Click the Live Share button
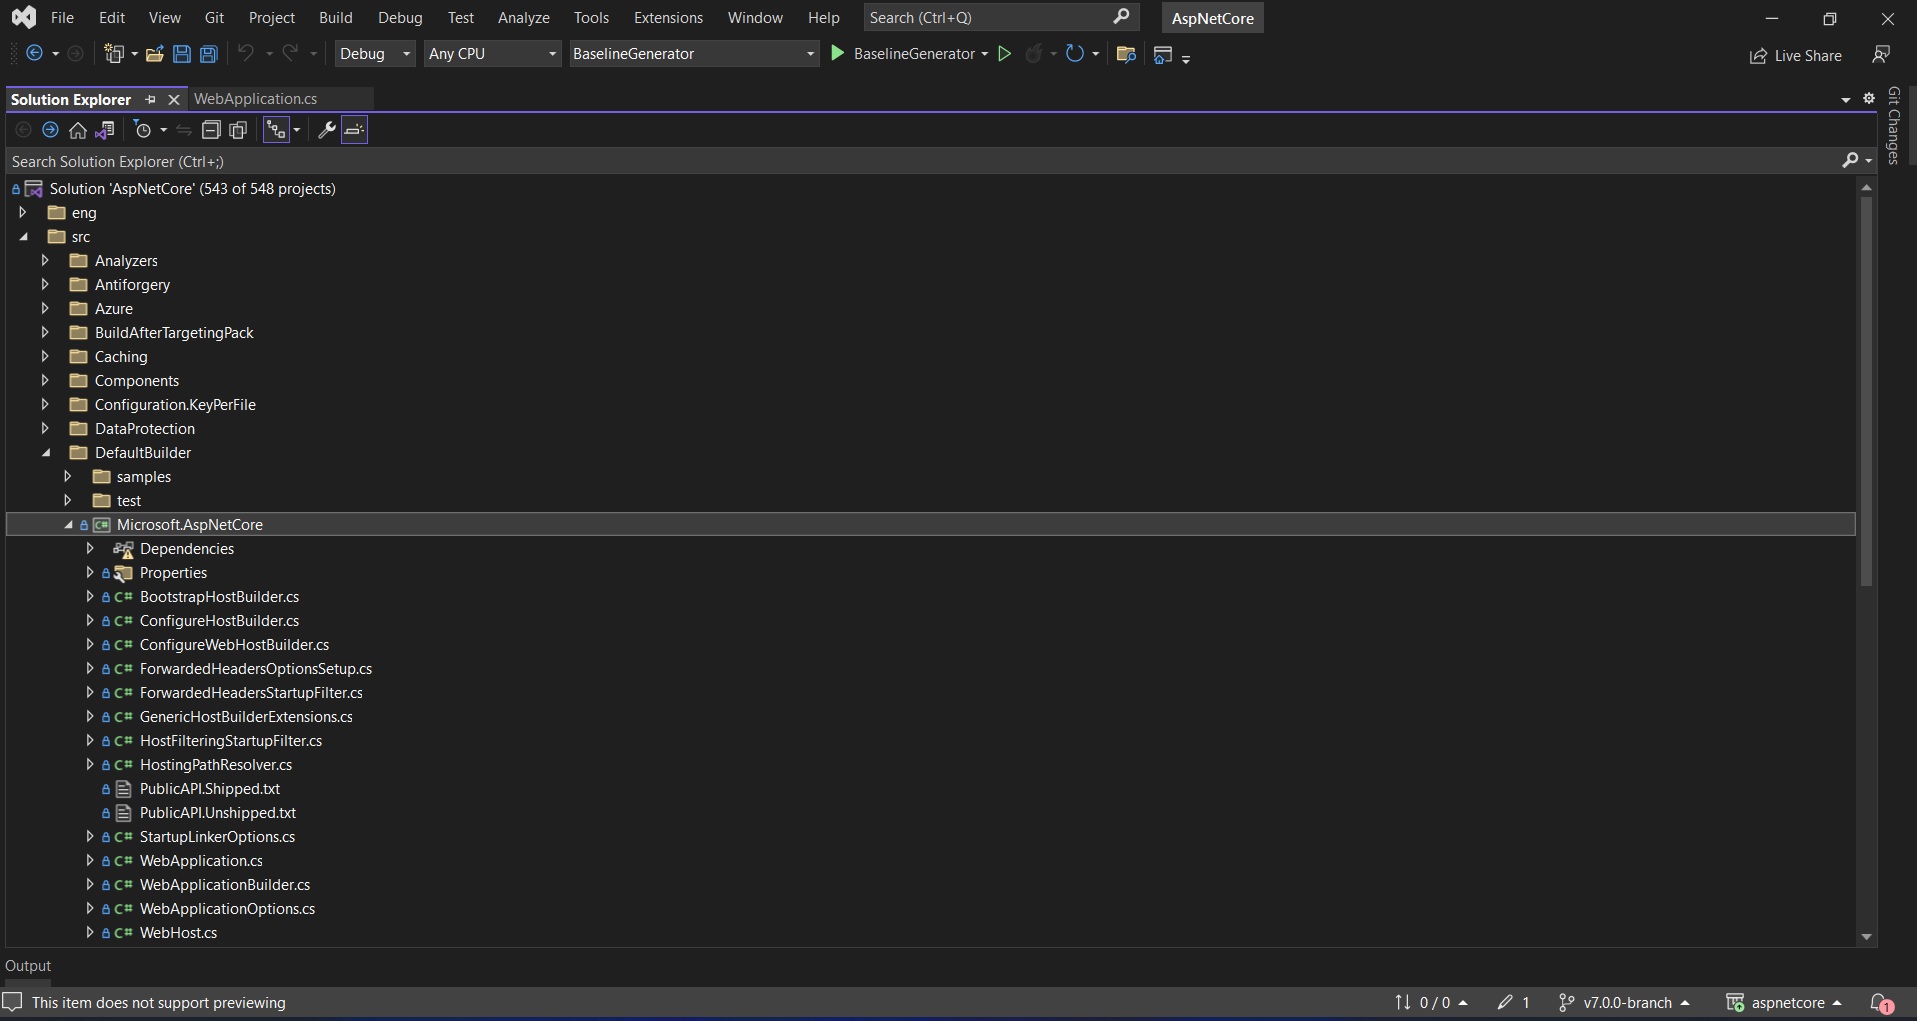1917x1021 pixels. pyautogui.click(x=1795, y=56)
